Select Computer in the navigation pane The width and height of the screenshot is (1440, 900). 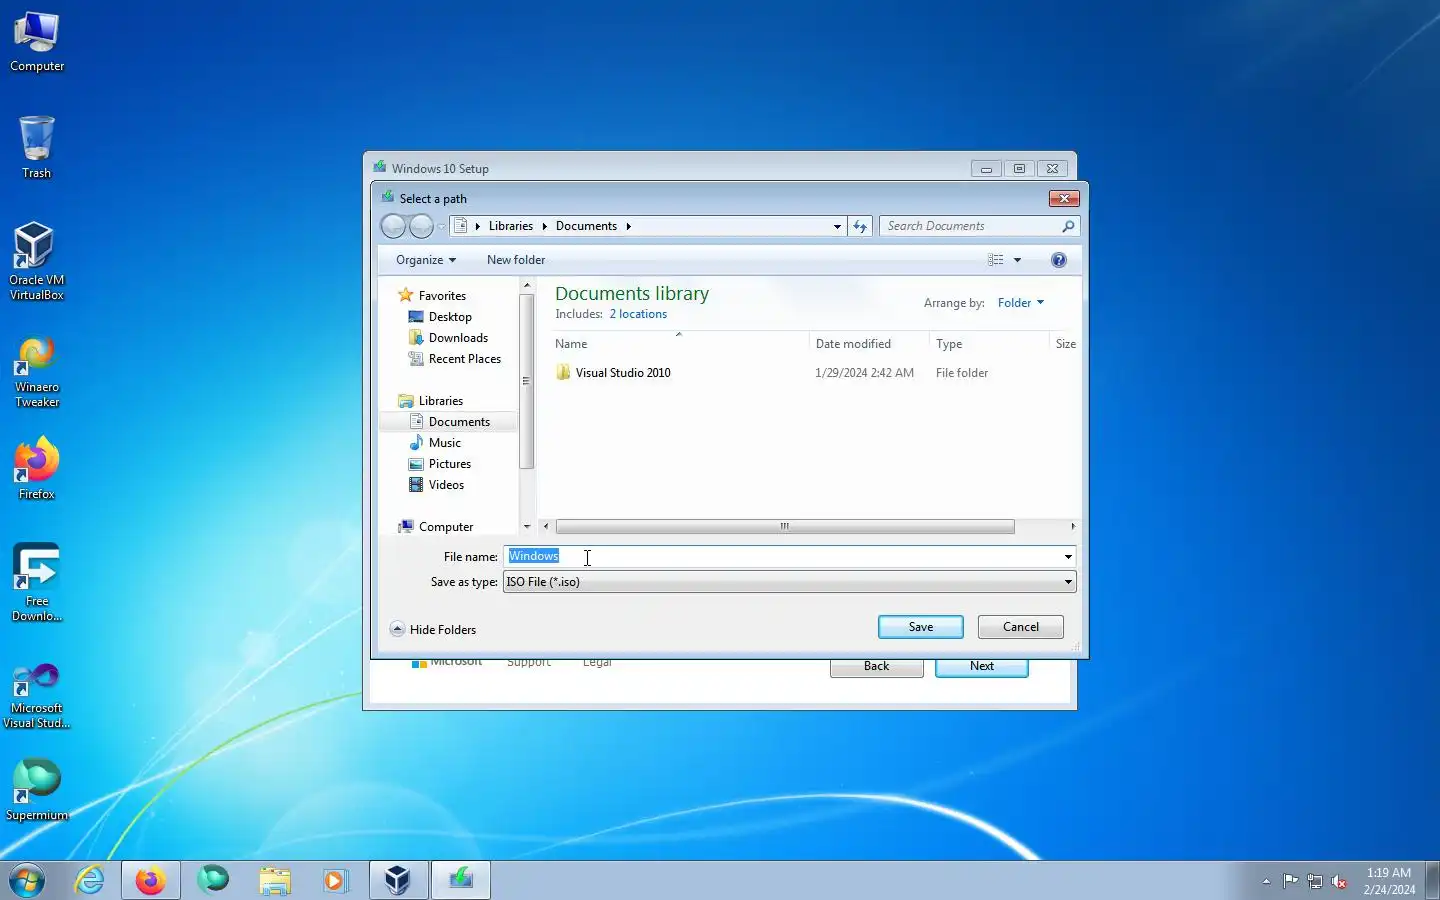click(x=446, y=527)
